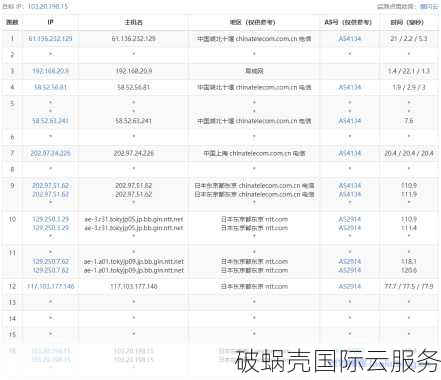Select the 局域网 region cell in hop 3
The width and height of the screenshot is (441, 380).
(254, 71)
